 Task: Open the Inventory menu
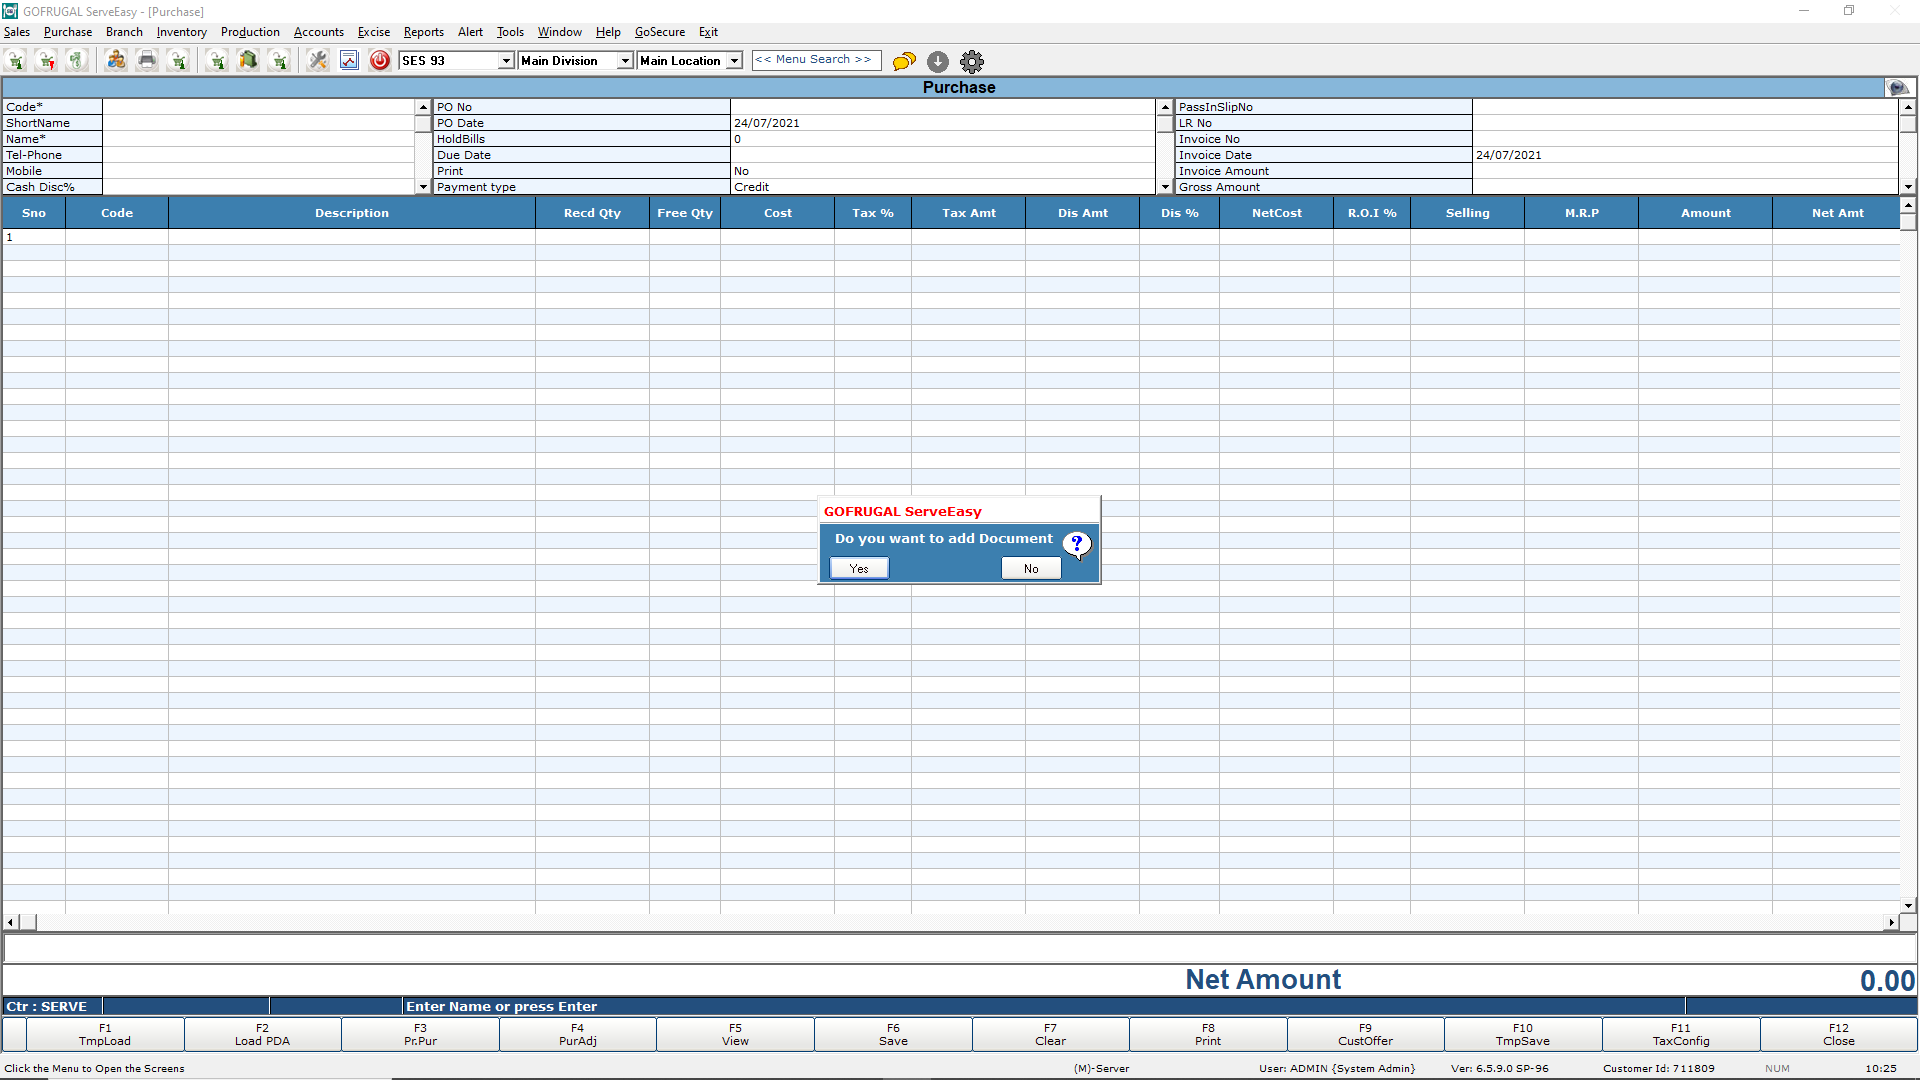pyautogui.click(x=181, y=32)
